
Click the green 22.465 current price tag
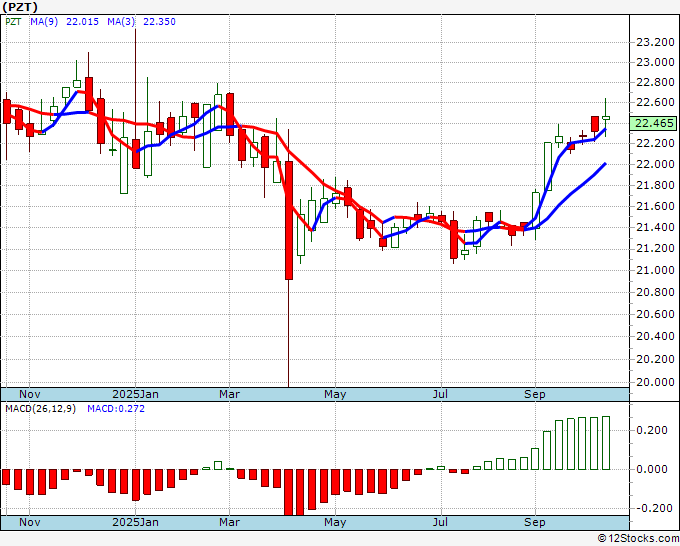652,123
